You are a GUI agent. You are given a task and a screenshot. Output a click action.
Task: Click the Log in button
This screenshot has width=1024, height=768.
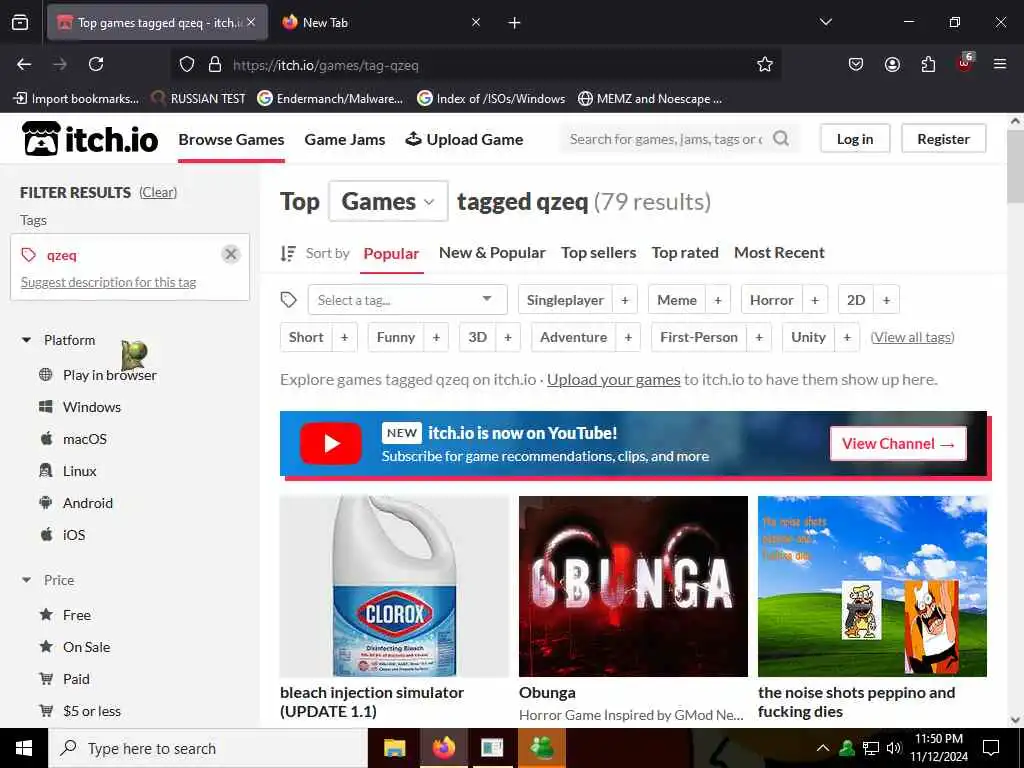(855, 138)
